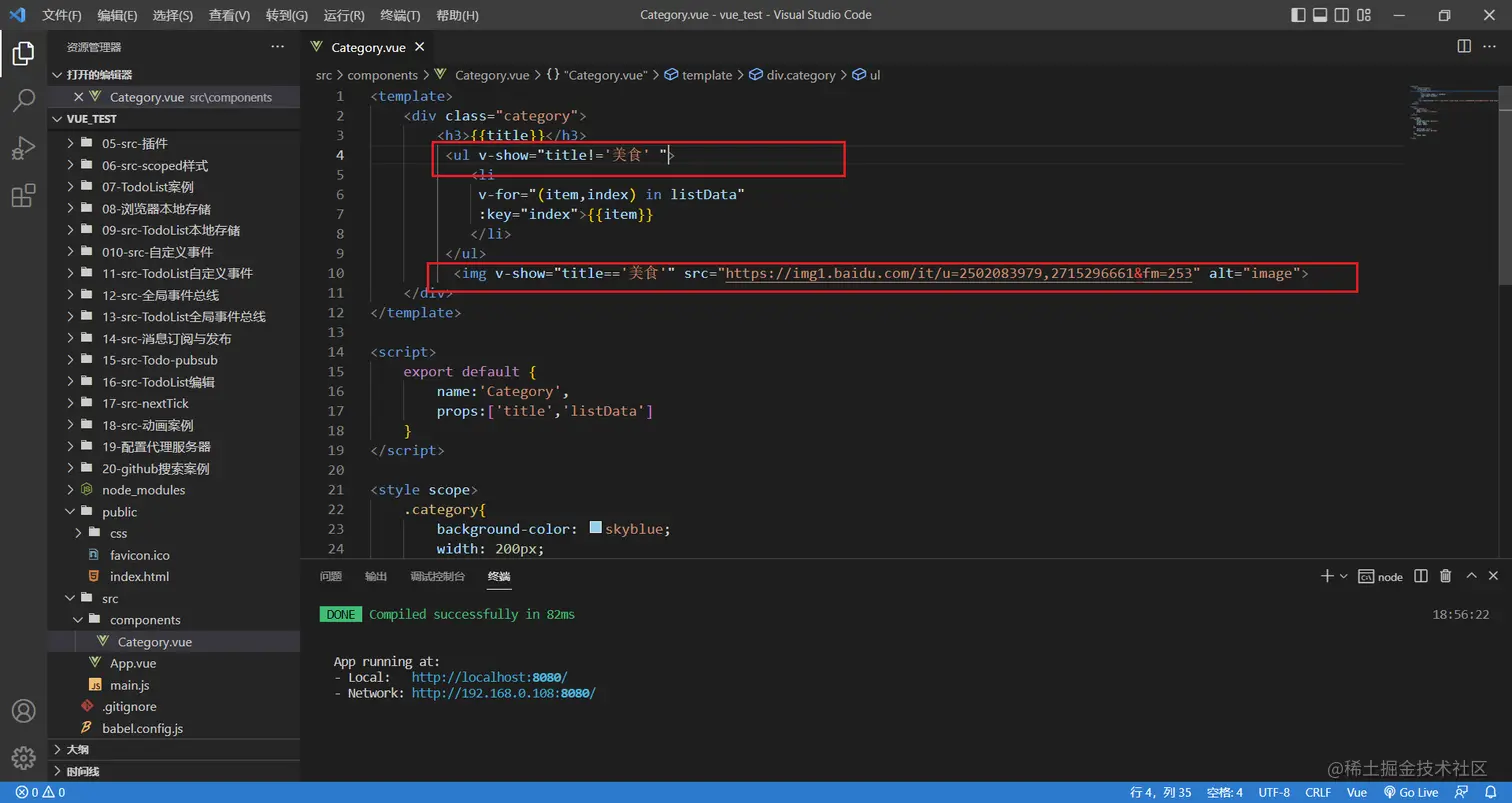The width and height of the screenshot is (1512, 803).
Task: Kill terminal with trash icon
Action: 1445,576
